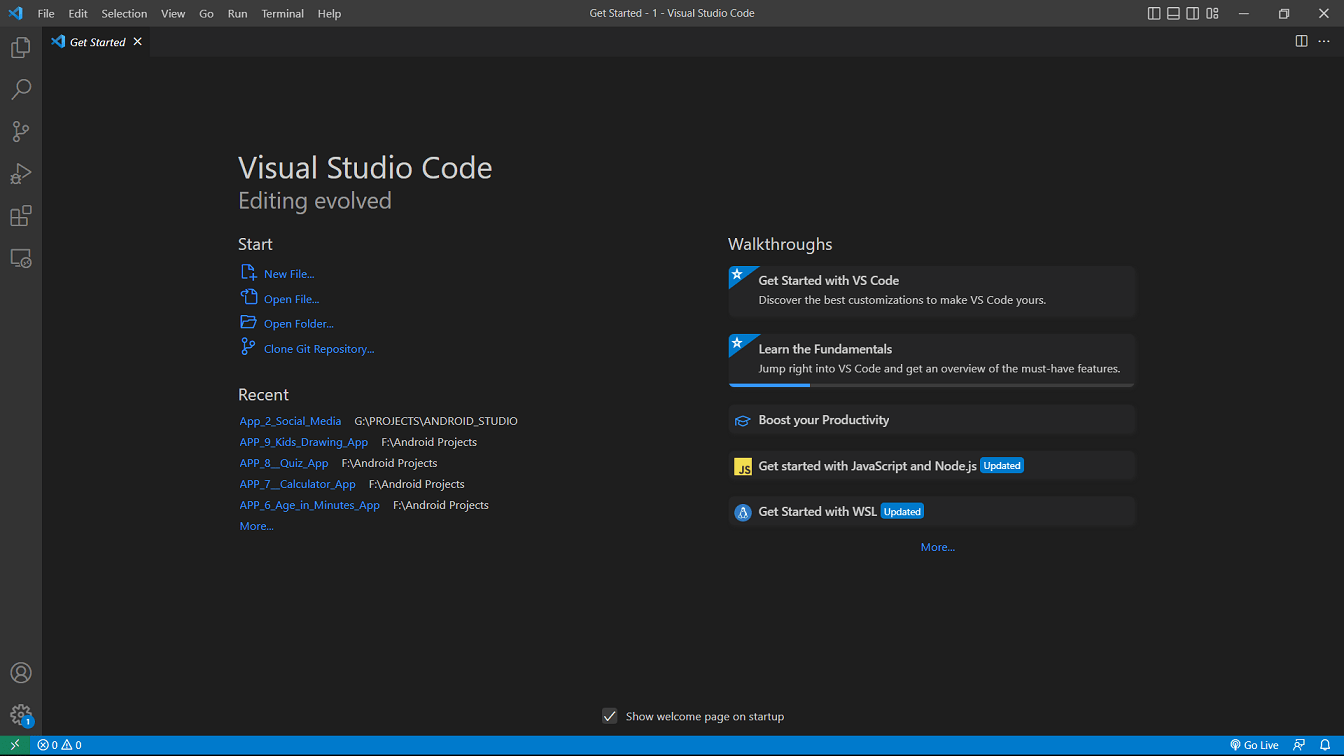Image resolution: width=1344 pixels, height=756 pixels.
Task: Click the New File... link
Action: coord(289,274)
